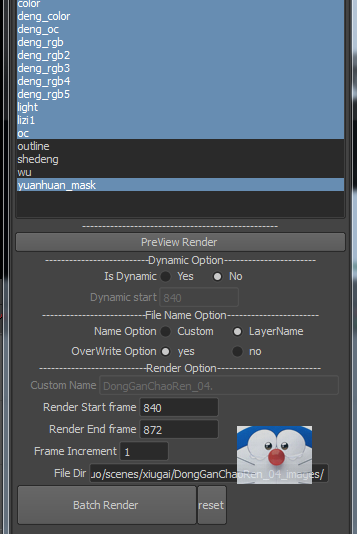The image size is (362, 534).
Task: Select the deng_oc render layer
Action: [180, 29]
